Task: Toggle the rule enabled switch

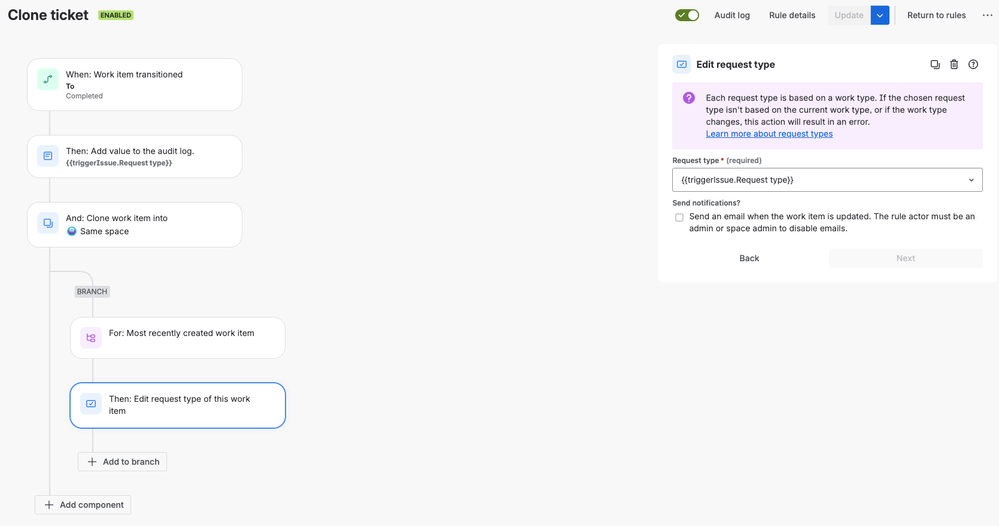Action: (687, 15)
